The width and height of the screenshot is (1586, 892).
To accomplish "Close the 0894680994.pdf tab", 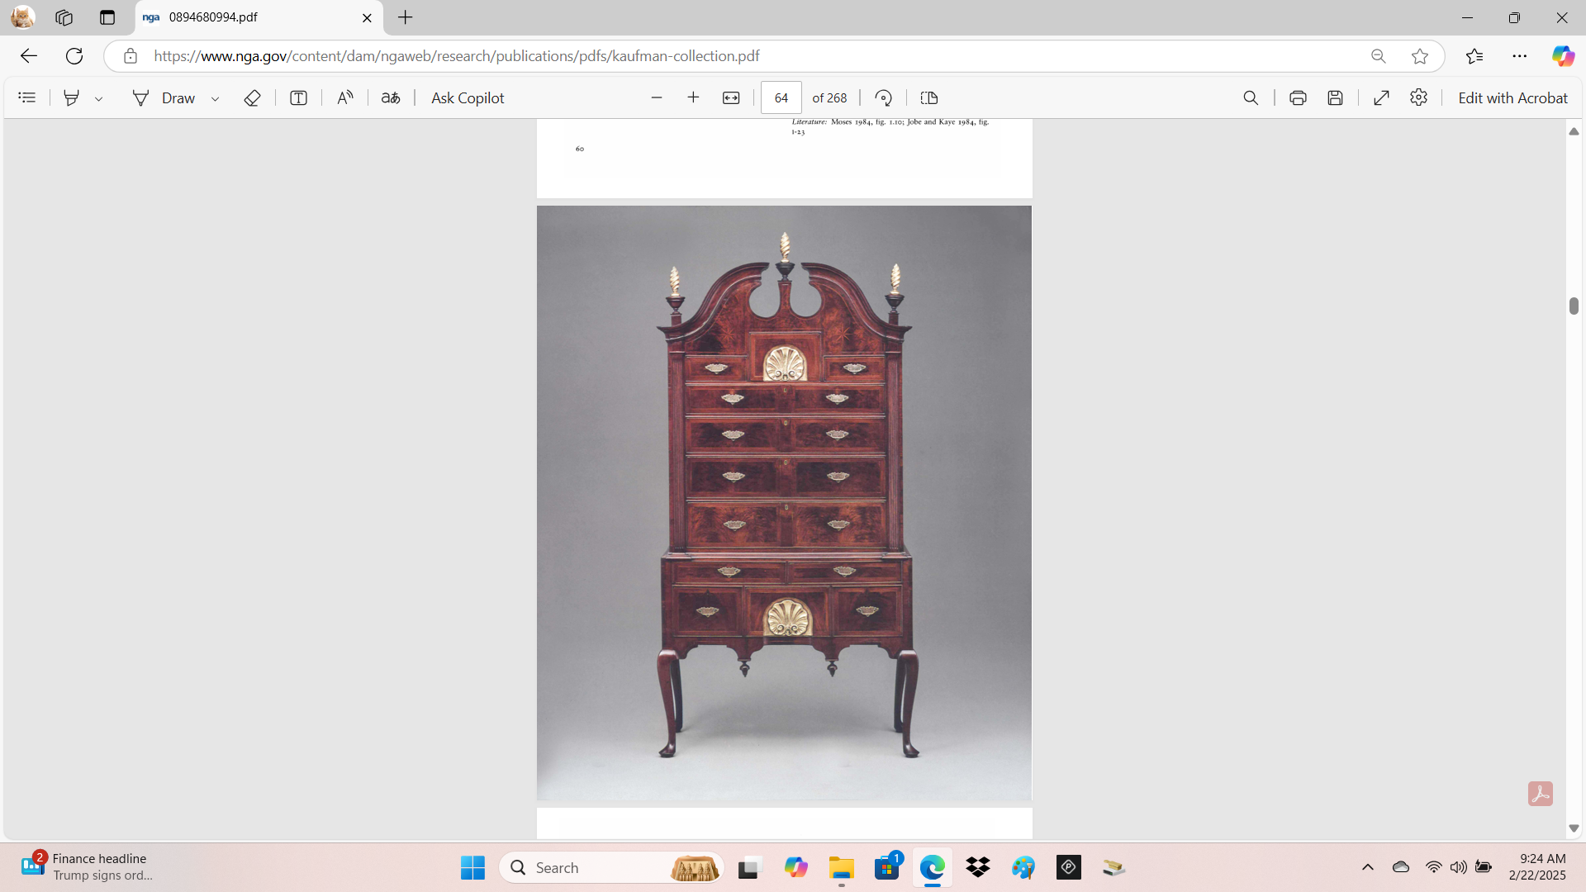I will [367, 18].
